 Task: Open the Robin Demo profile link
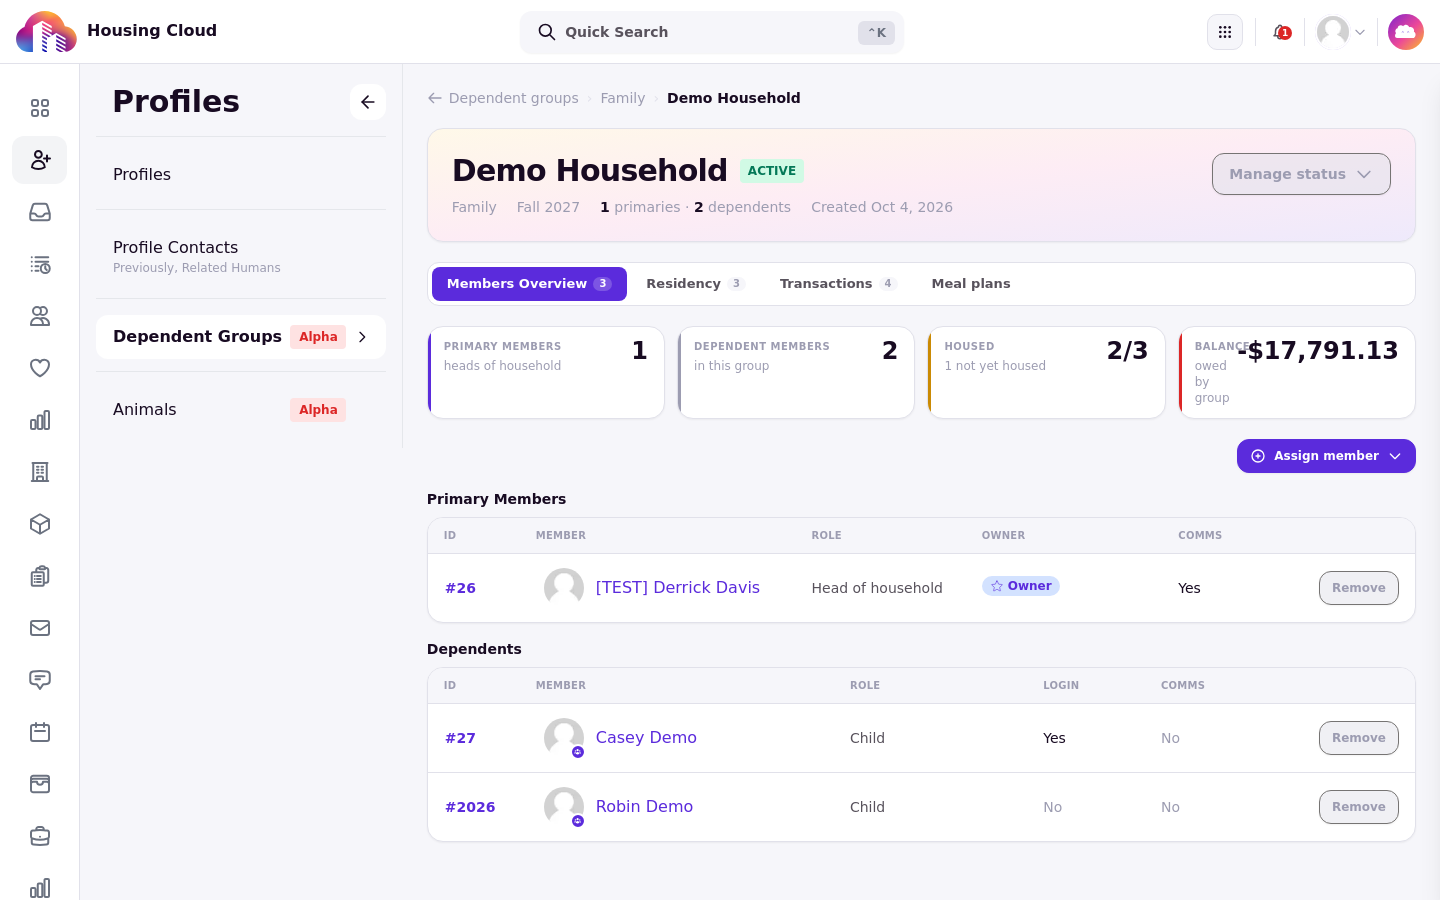(x=644, y=807)
